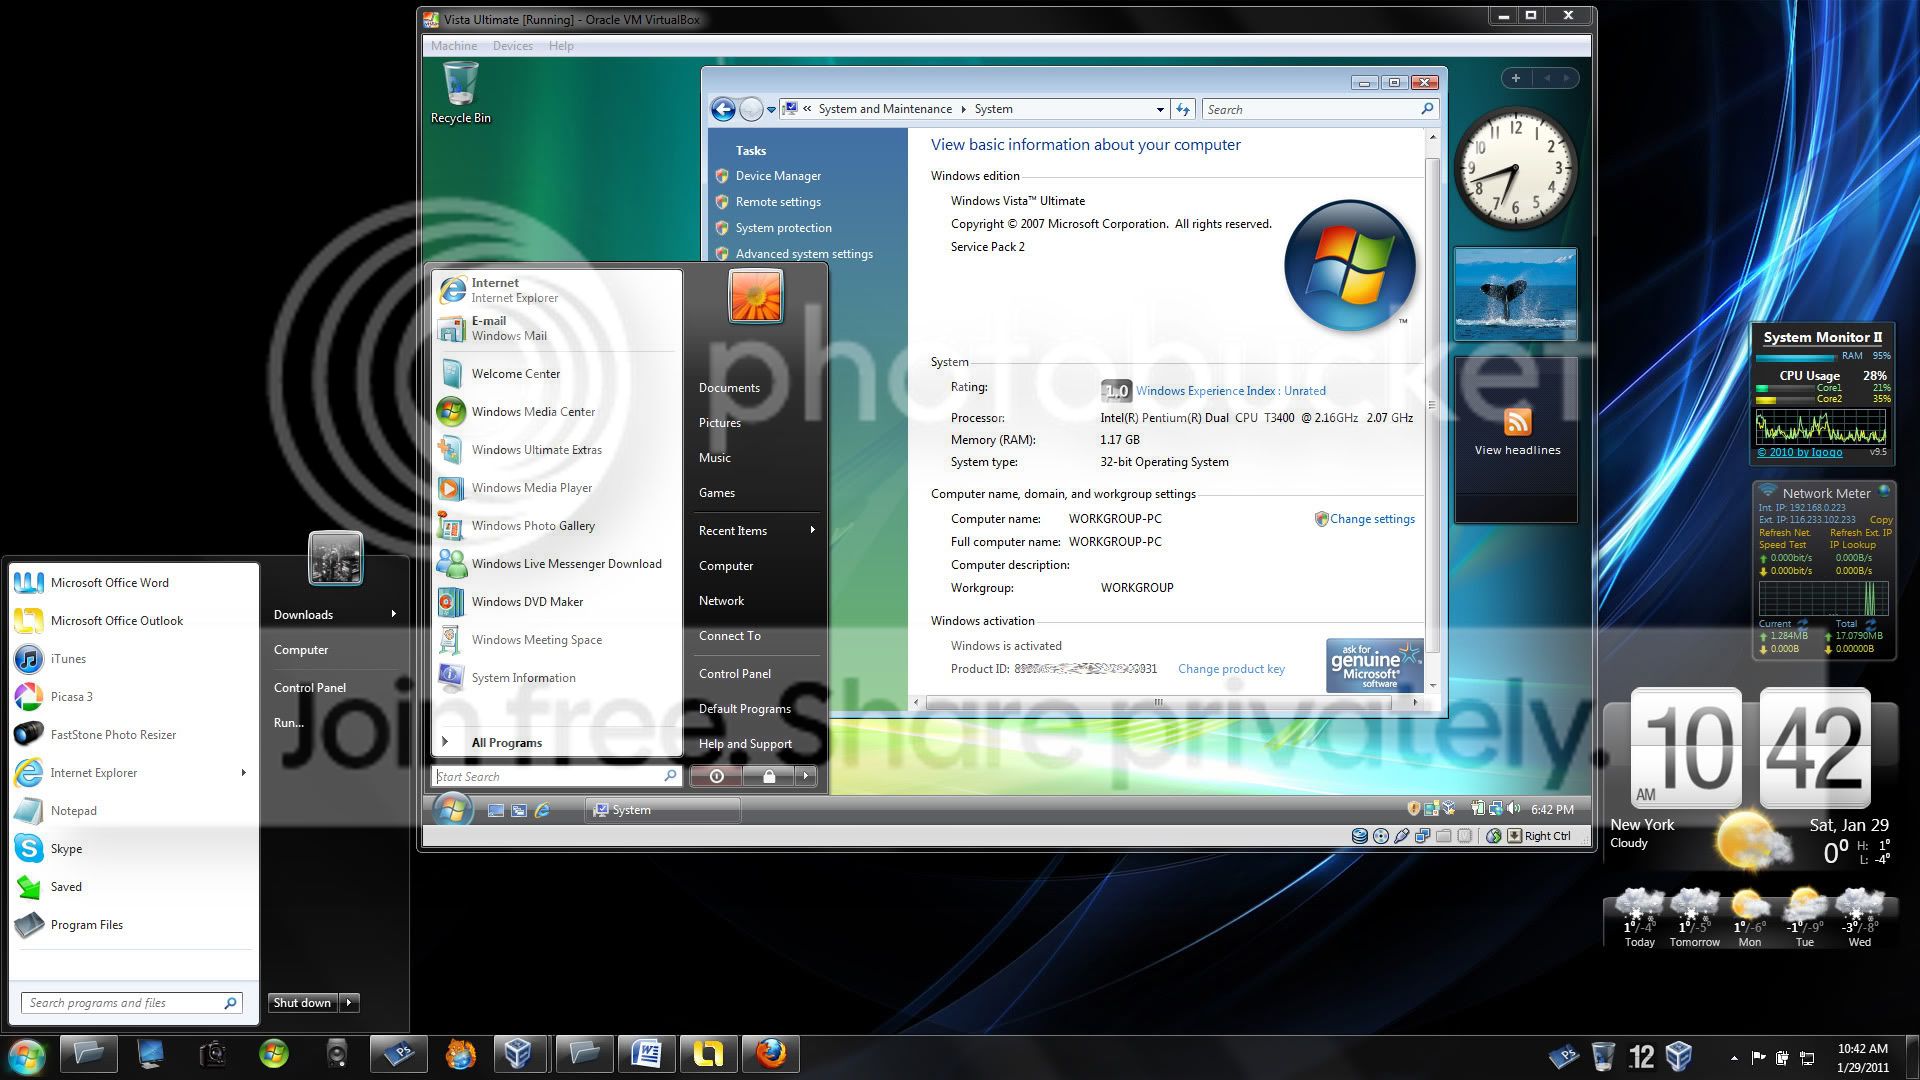Click VirtualBox optical drive status icon
The image size is (1920, 1080).
tap(1381, 836)
